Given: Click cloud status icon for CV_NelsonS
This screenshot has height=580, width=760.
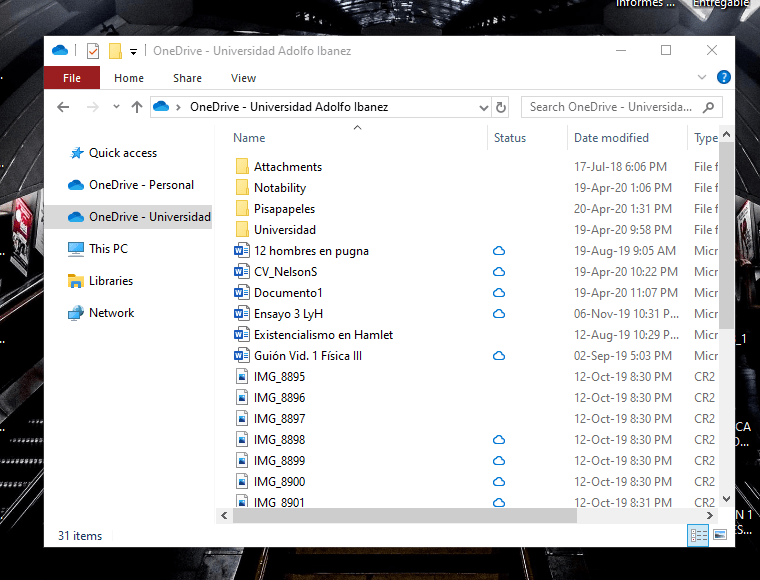Looking at the screenshot, I should pos(499,272).
